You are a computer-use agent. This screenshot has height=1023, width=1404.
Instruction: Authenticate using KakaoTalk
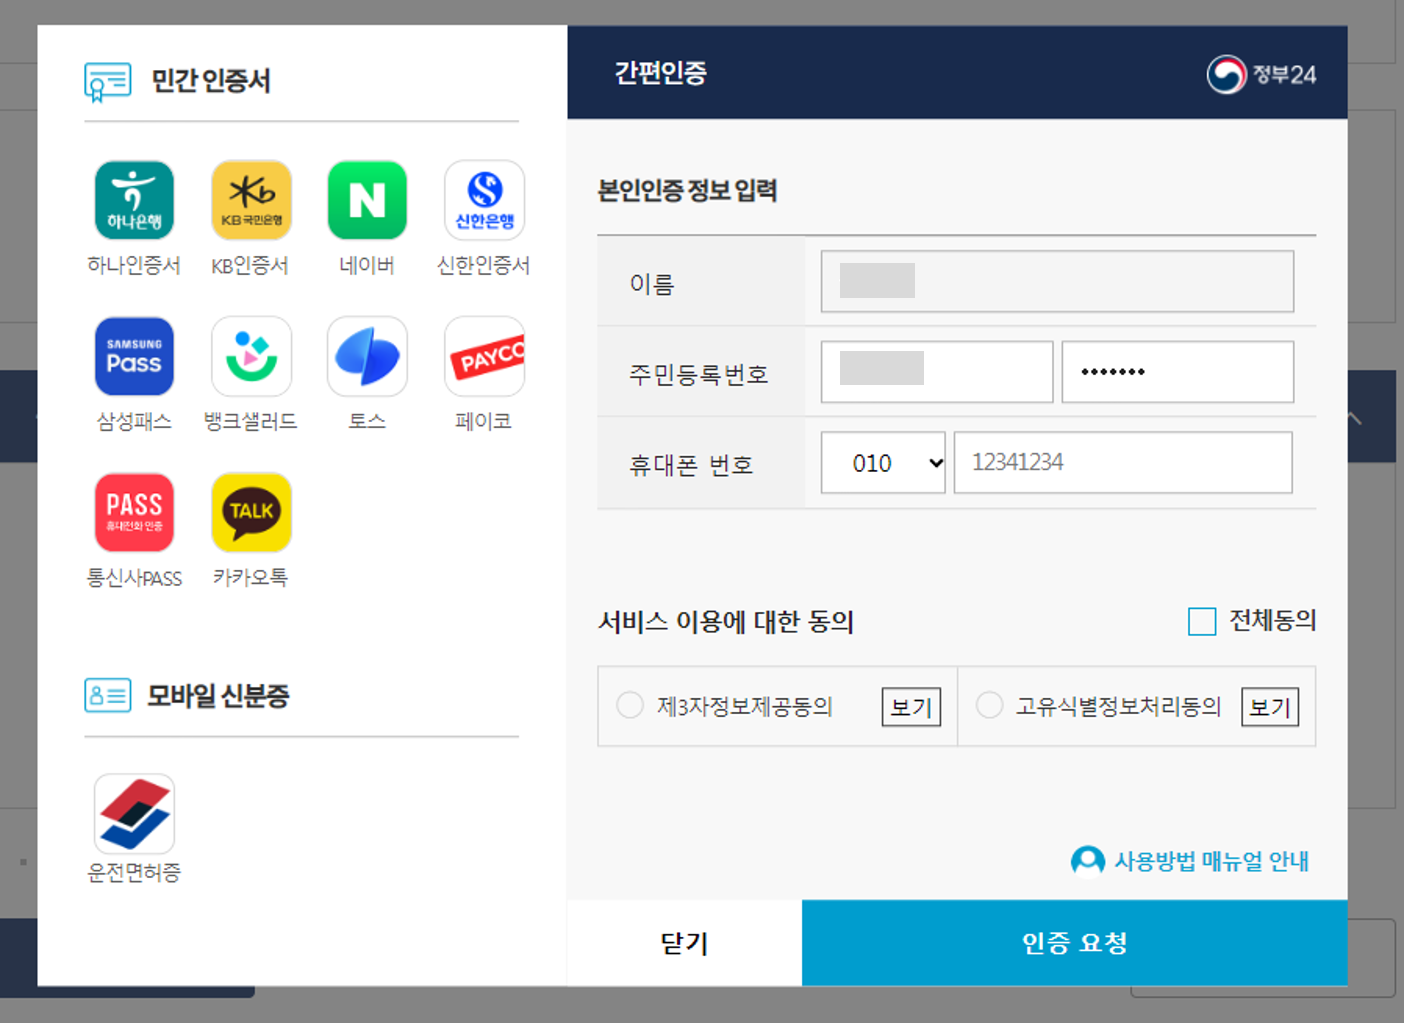coord(251,512)
